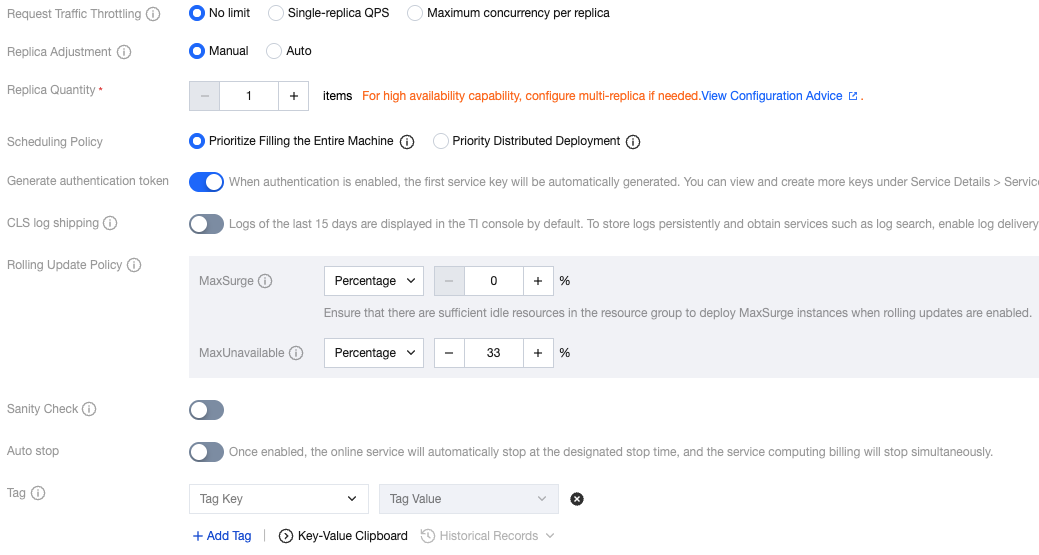Remove the tag row with X icon
The height and width of the screenshot is (555, 1039).
tap(577, 499)
